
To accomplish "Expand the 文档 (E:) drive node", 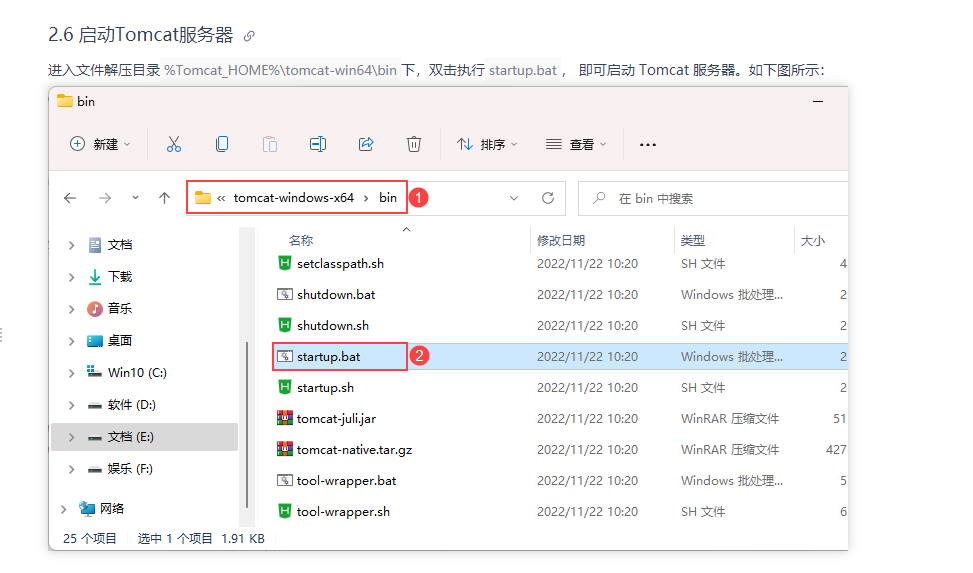I will point(71,437).
